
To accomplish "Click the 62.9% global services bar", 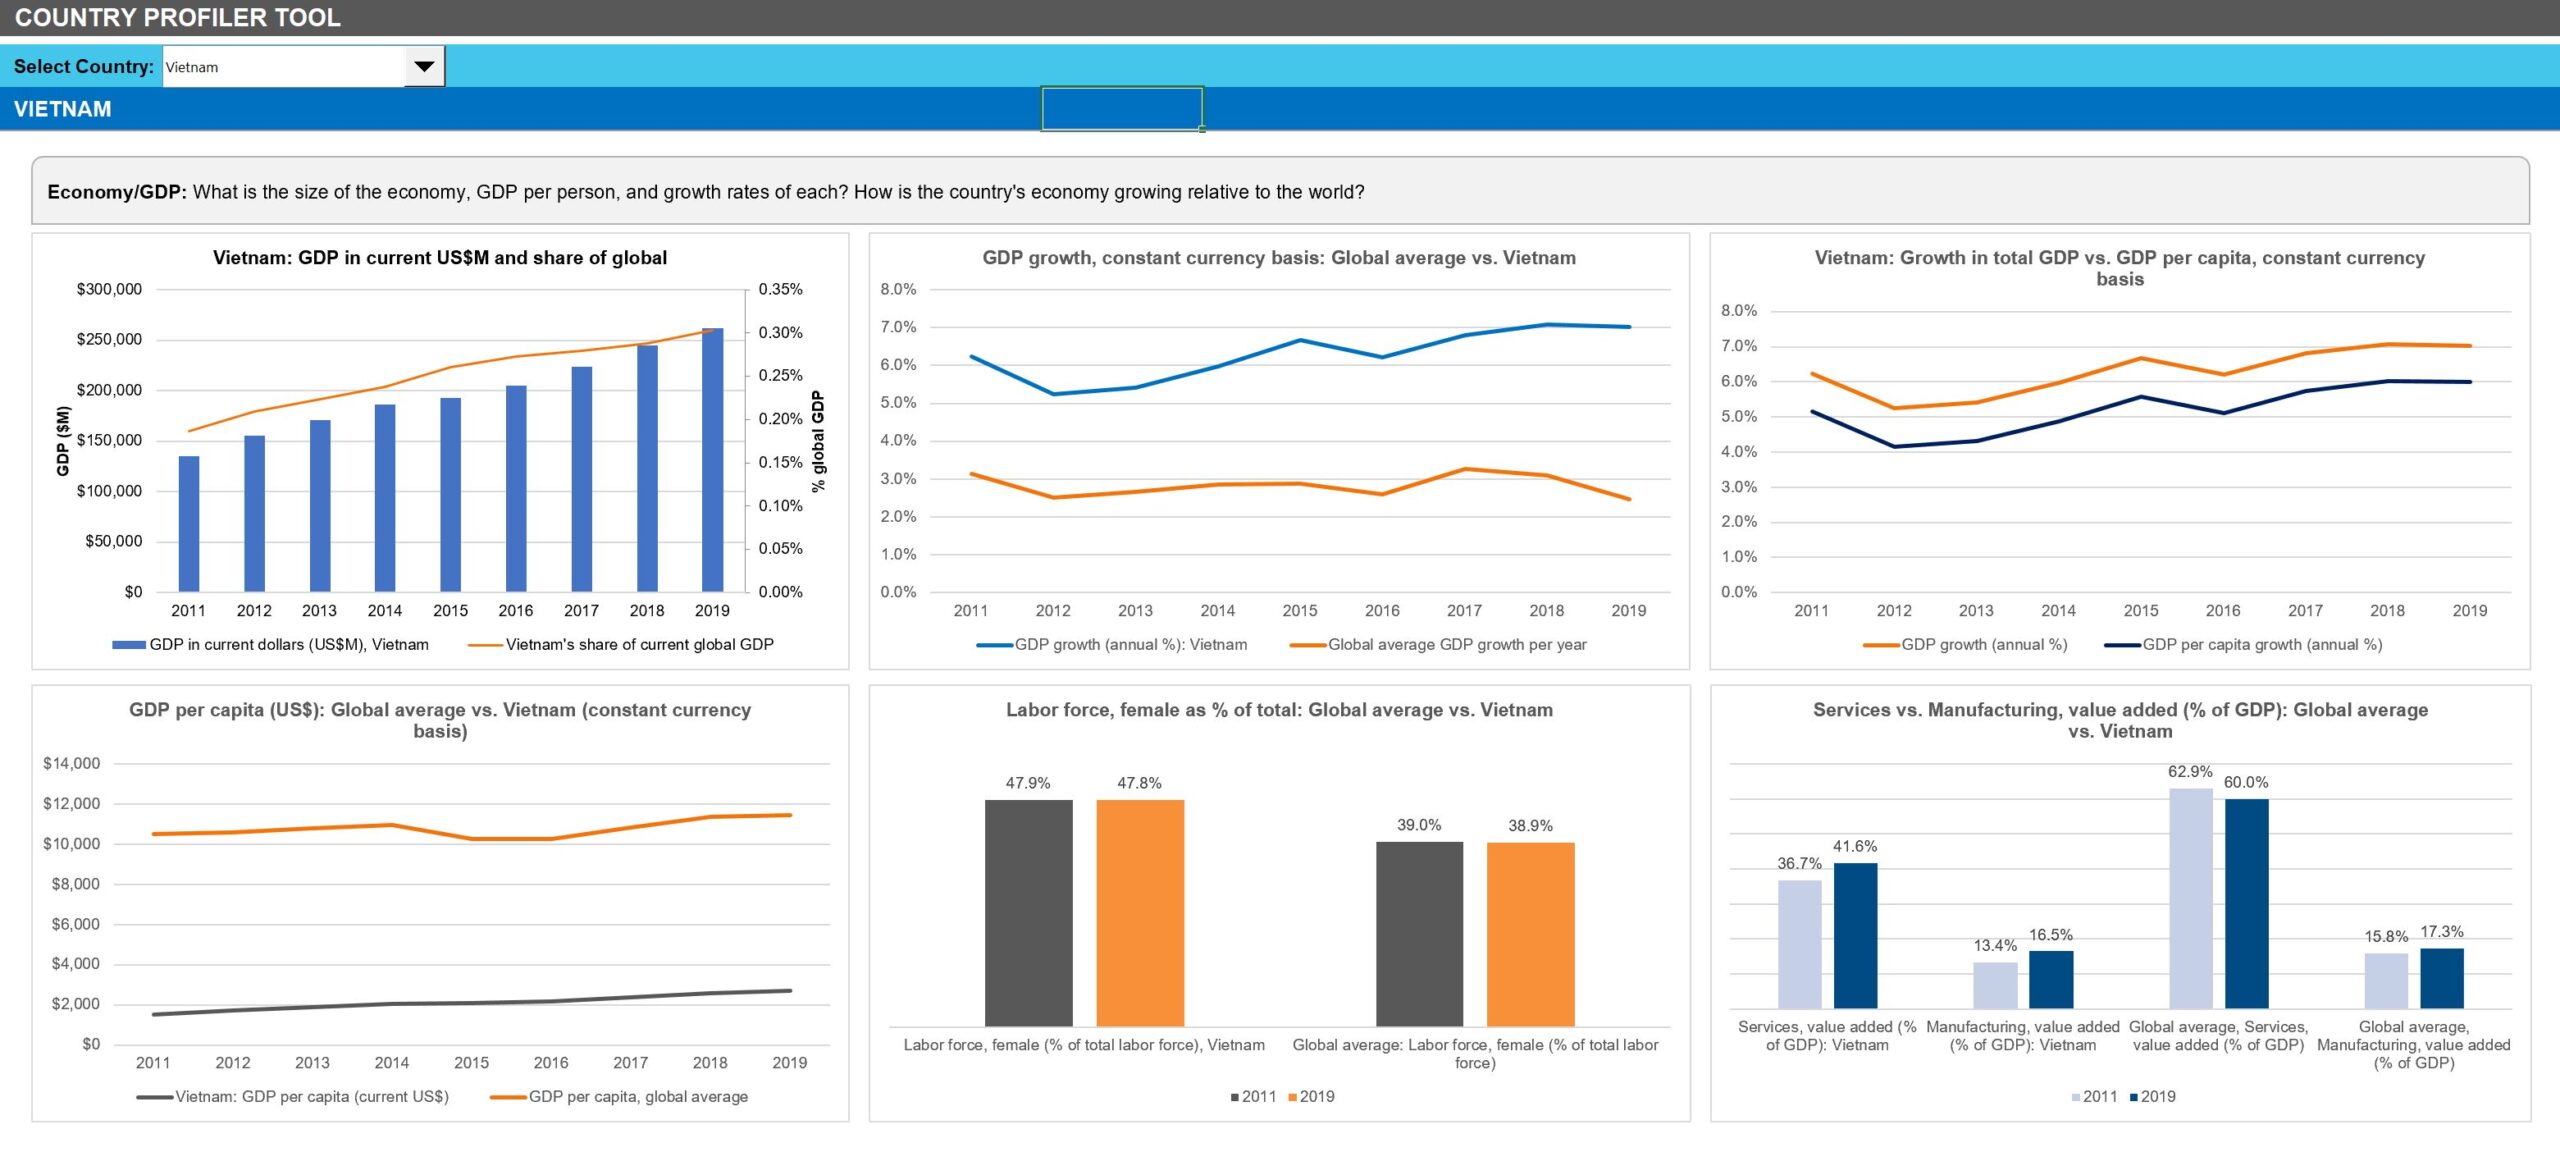I will click(x=2190, y=898).
